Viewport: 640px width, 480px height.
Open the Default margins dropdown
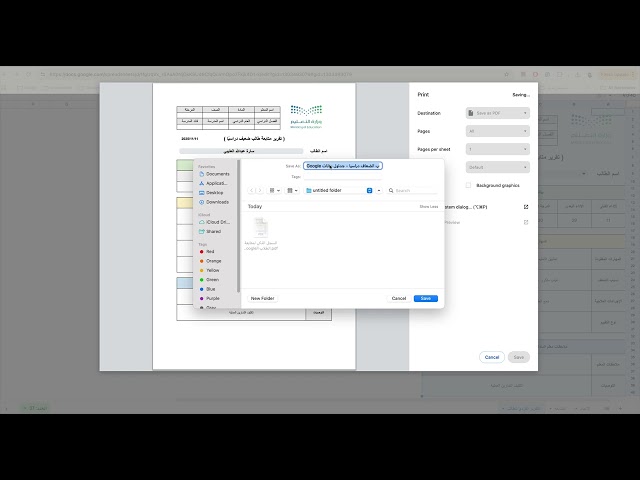tap(498, 167)
